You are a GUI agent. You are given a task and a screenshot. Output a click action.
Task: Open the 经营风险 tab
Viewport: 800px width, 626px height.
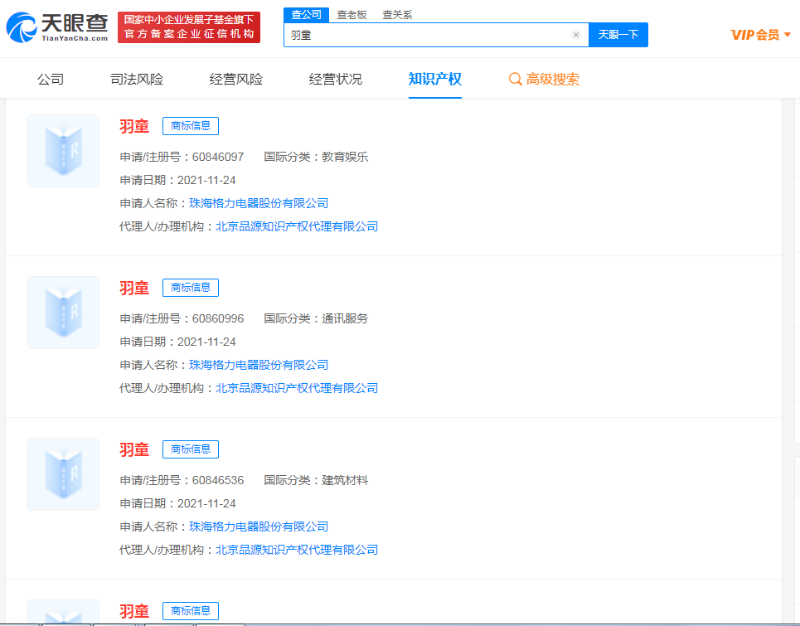click(x=236, y=79)
